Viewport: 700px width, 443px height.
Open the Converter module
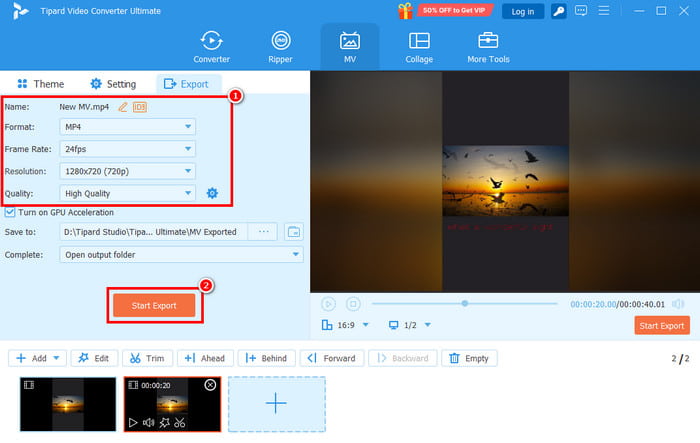pyautogui.click(x=211, y=46)
